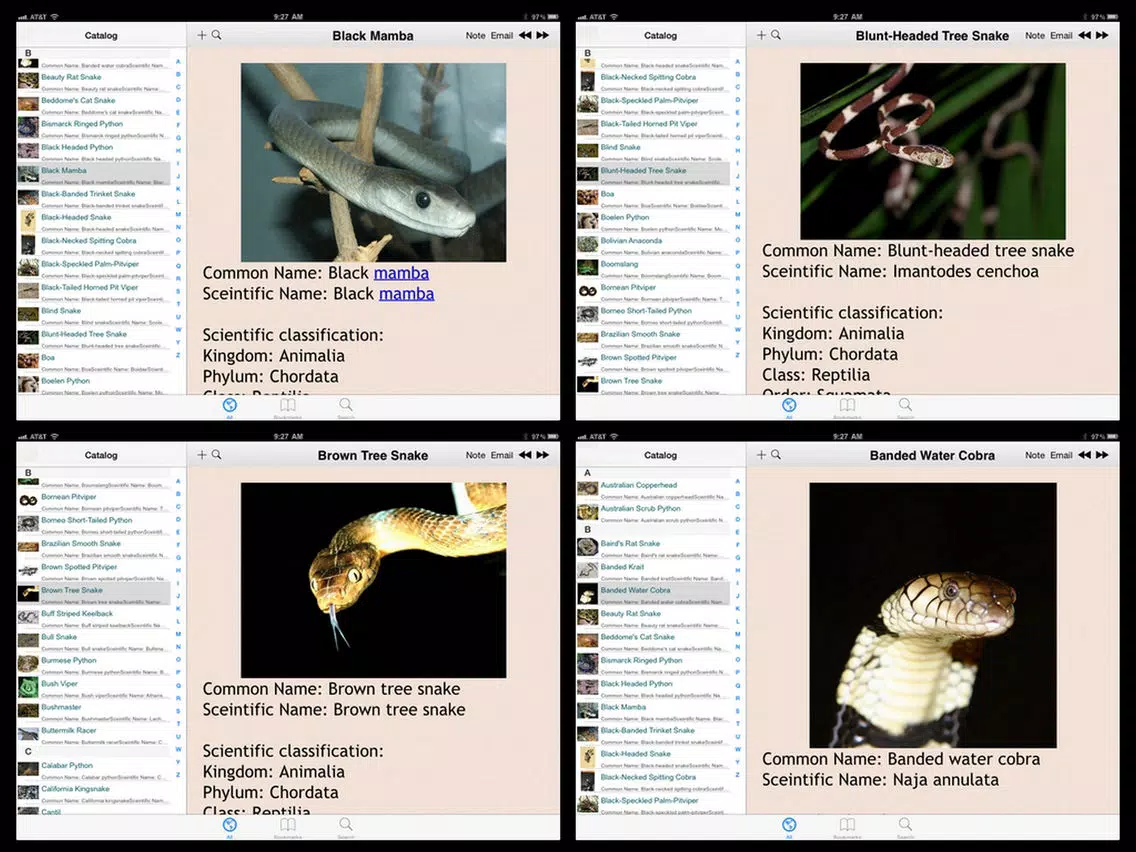The width and height of the screenshot is (1136, 852).
Task: Open the Banded Water Cobra photo
Action: click(x=932, y=615)
